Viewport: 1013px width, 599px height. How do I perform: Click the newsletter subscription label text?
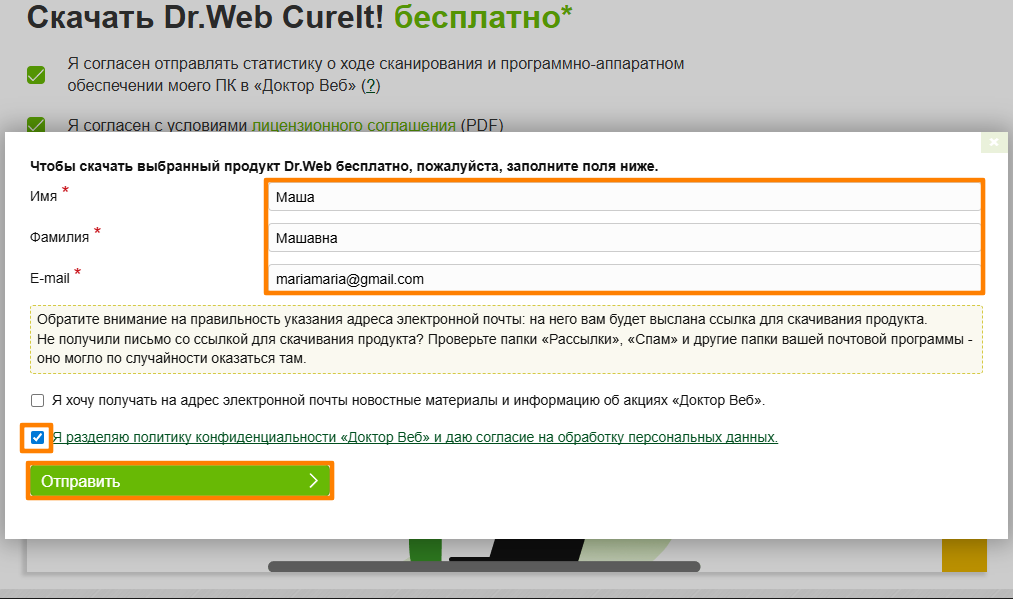[408, 401]
